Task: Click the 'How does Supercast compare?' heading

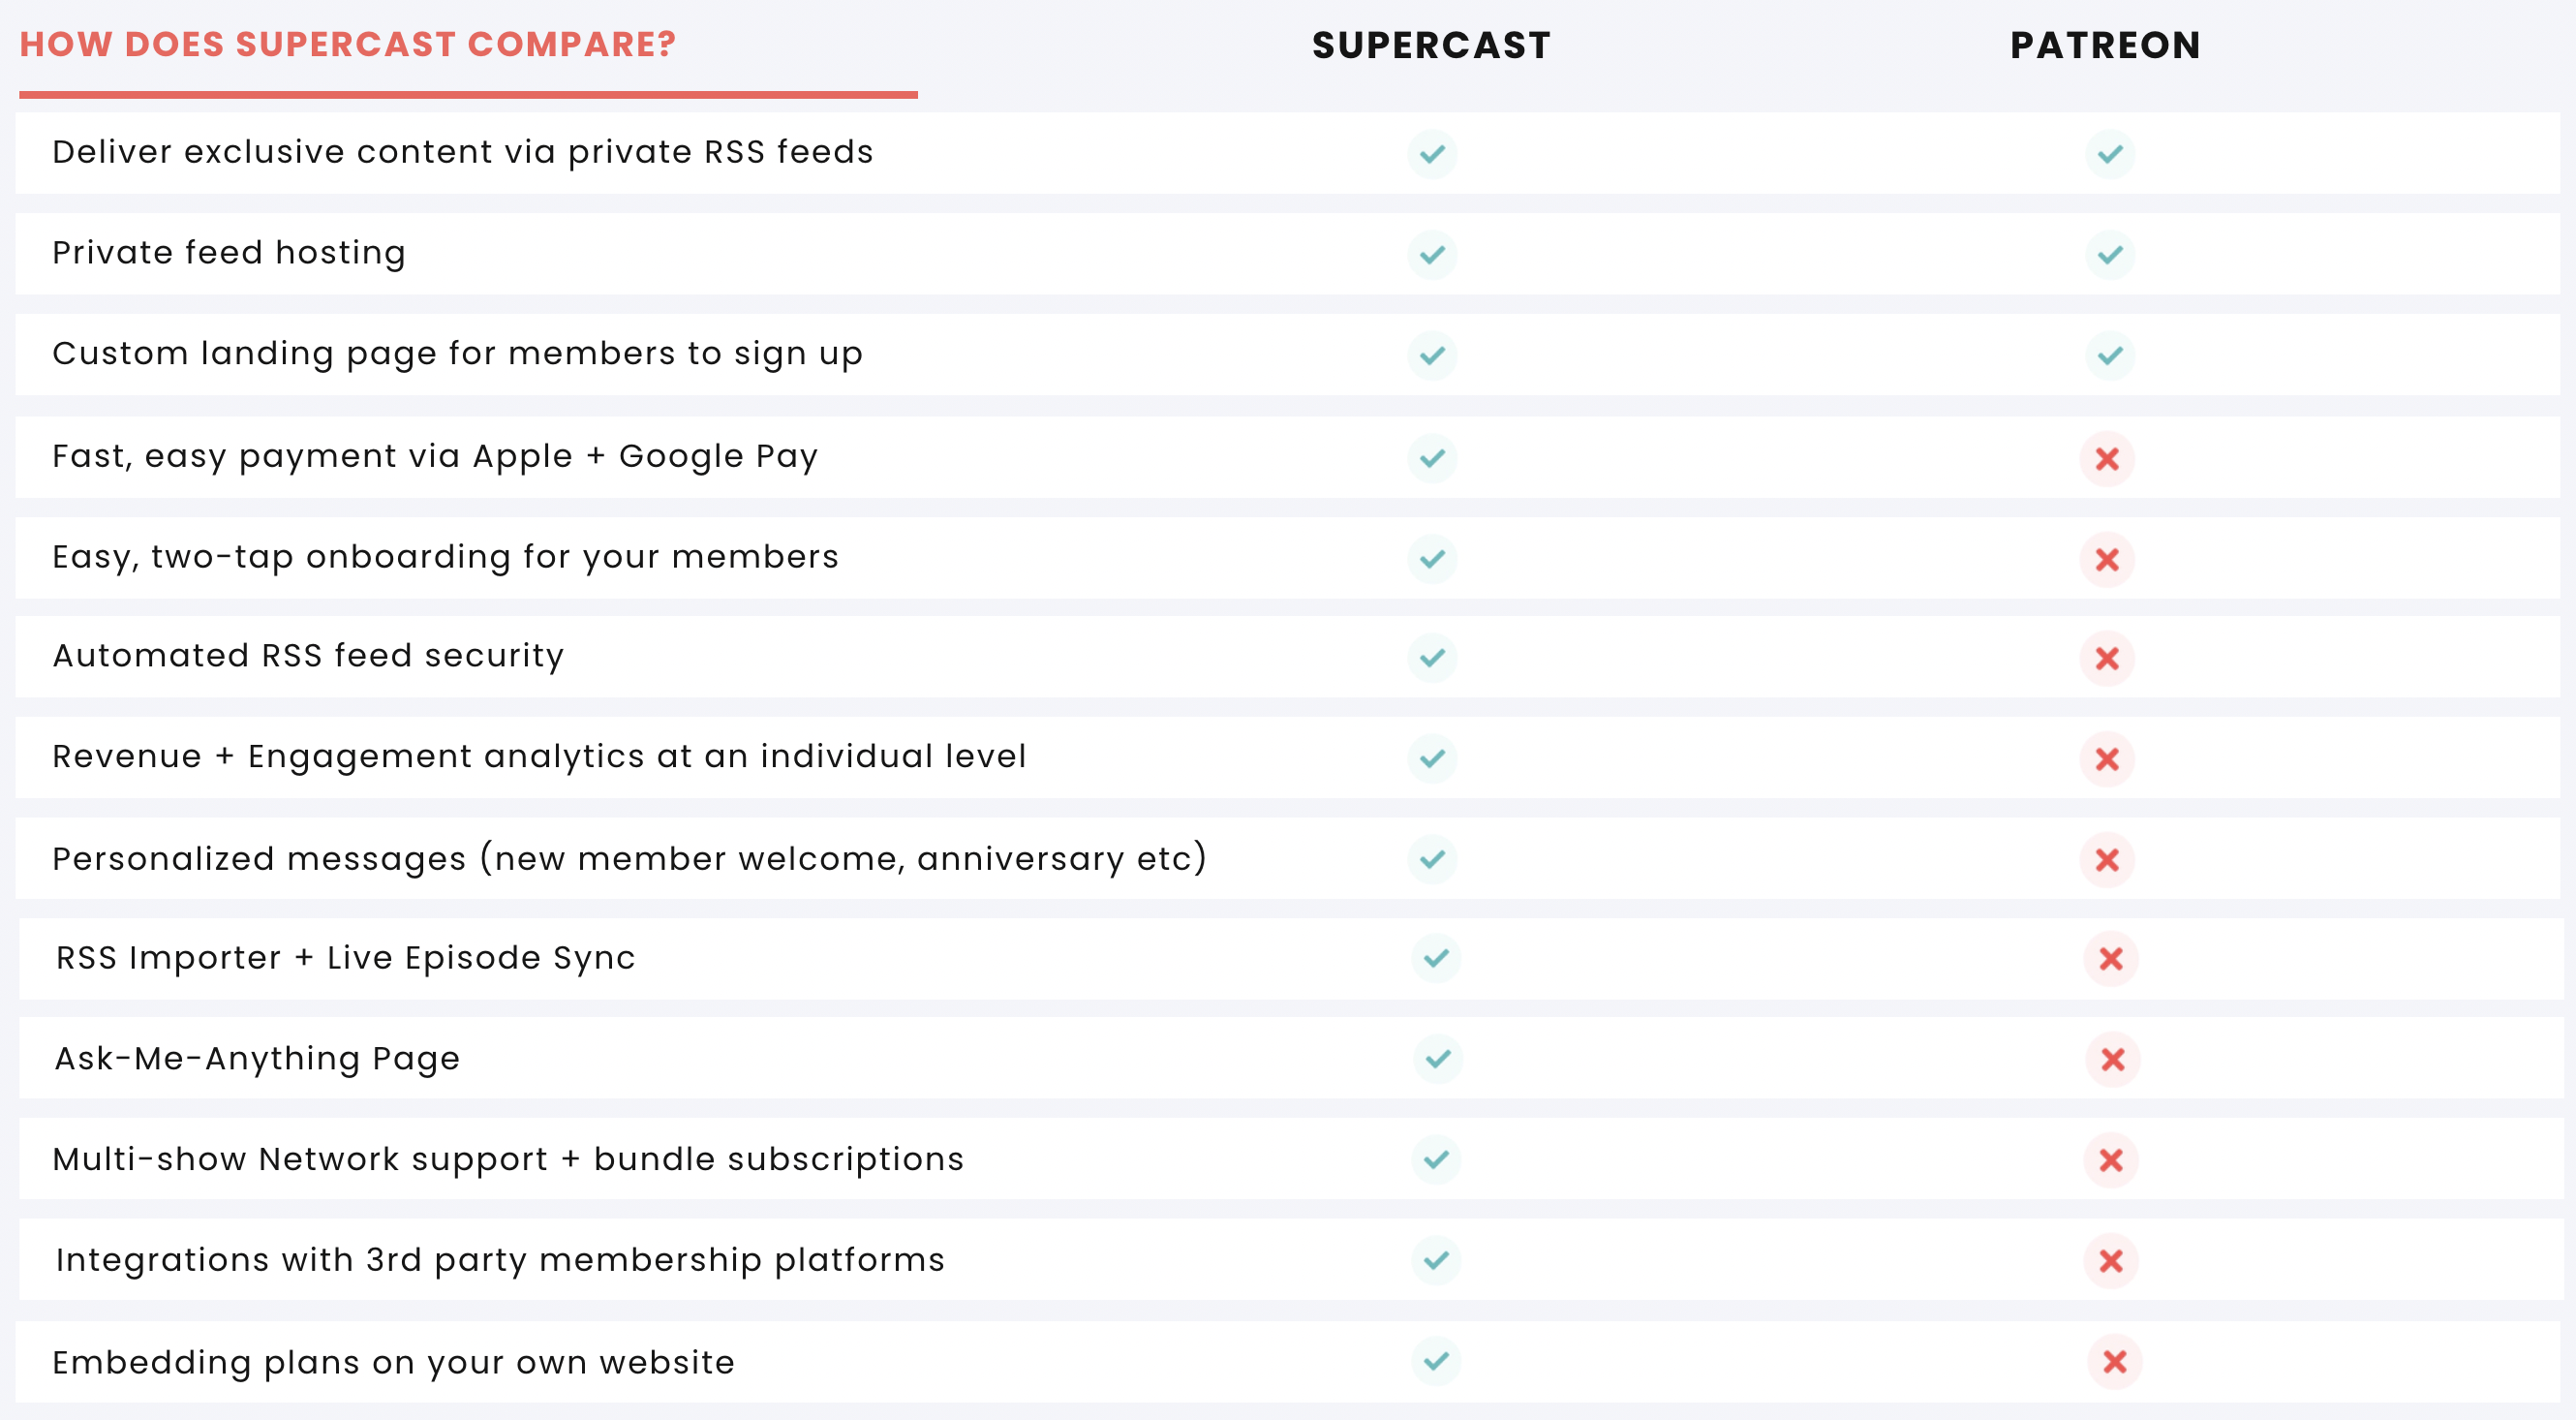Action: 348,44
